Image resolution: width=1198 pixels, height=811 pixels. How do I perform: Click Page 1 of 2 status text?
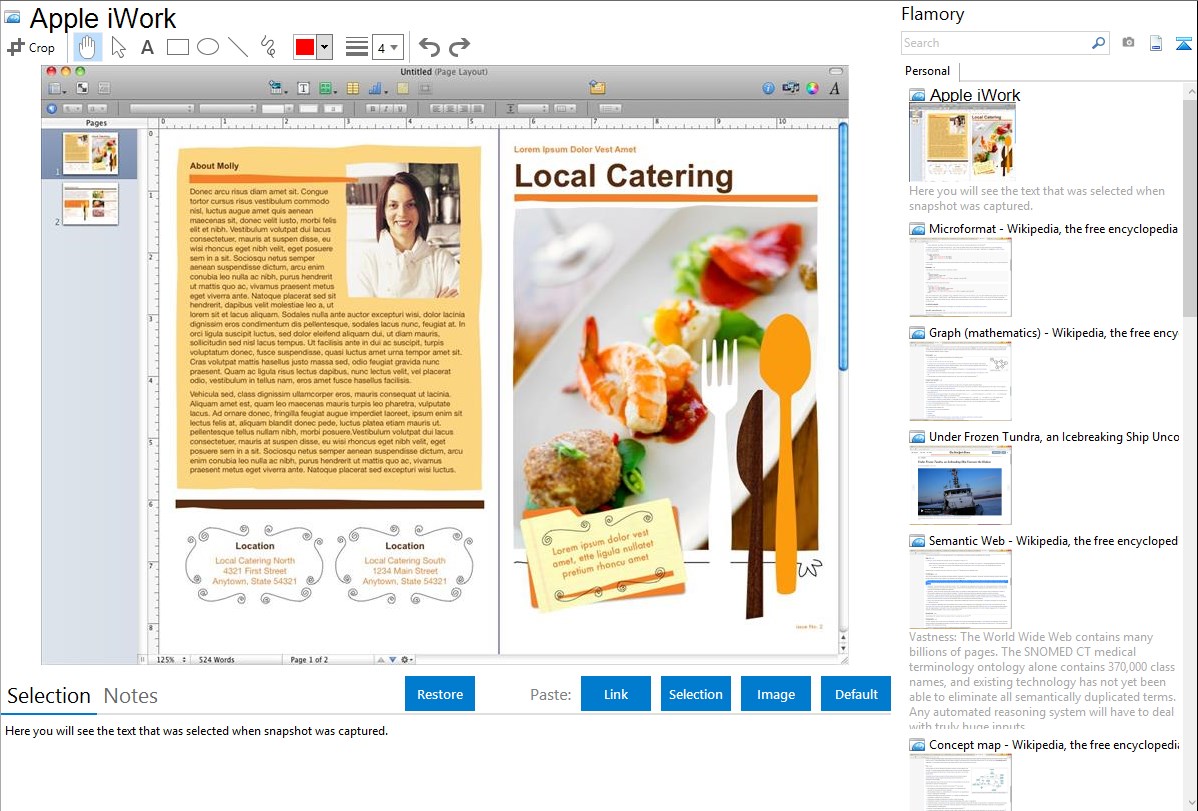click(309, 659)
